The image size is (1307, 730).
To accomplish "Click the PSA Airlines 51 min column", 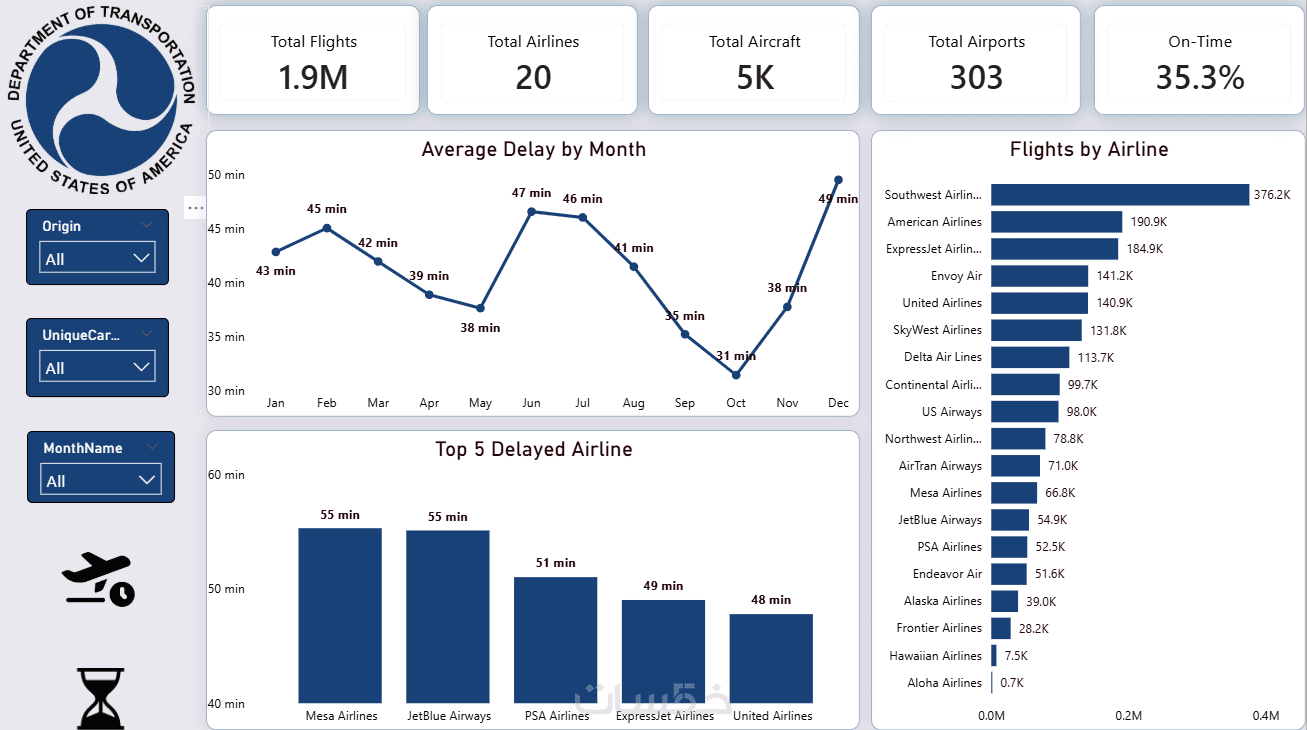I will 556,640.
